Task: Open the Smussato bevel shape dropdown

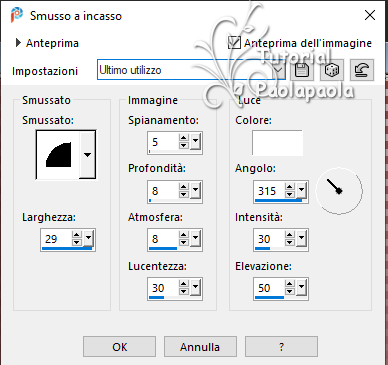Action: [x=87, y=155]
